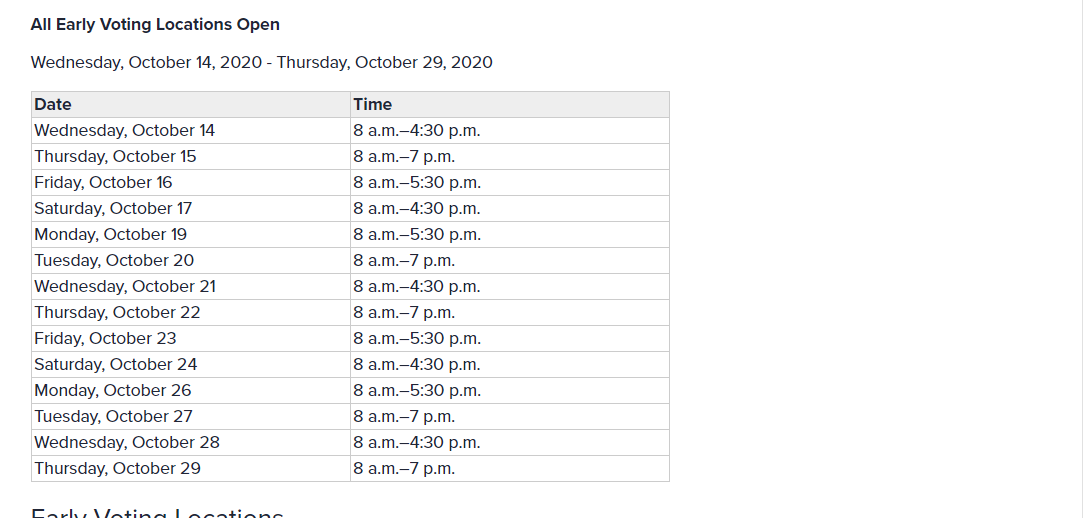Click the Thursday, October 29 date cell
Screen dimensions: 1083x518
(x=191, y=469)
